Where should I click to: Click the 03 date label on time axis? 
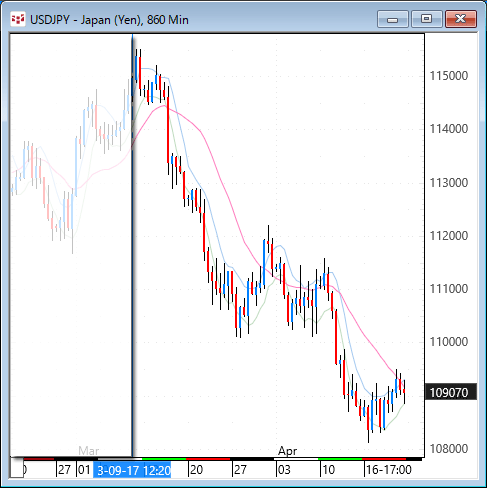[x=284, y=470]
